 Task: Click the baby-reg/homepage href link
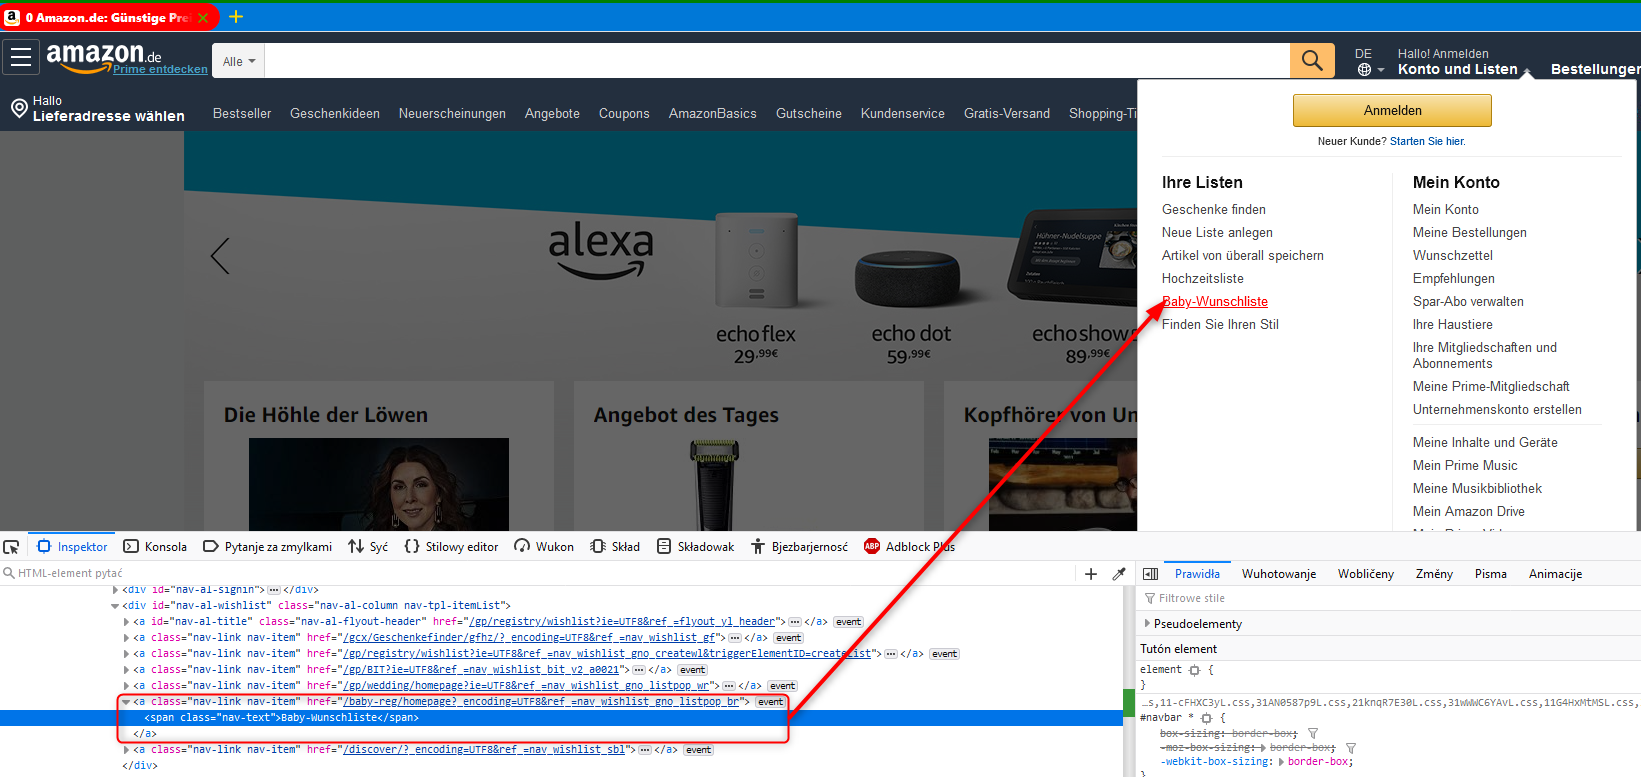(541, 702)
